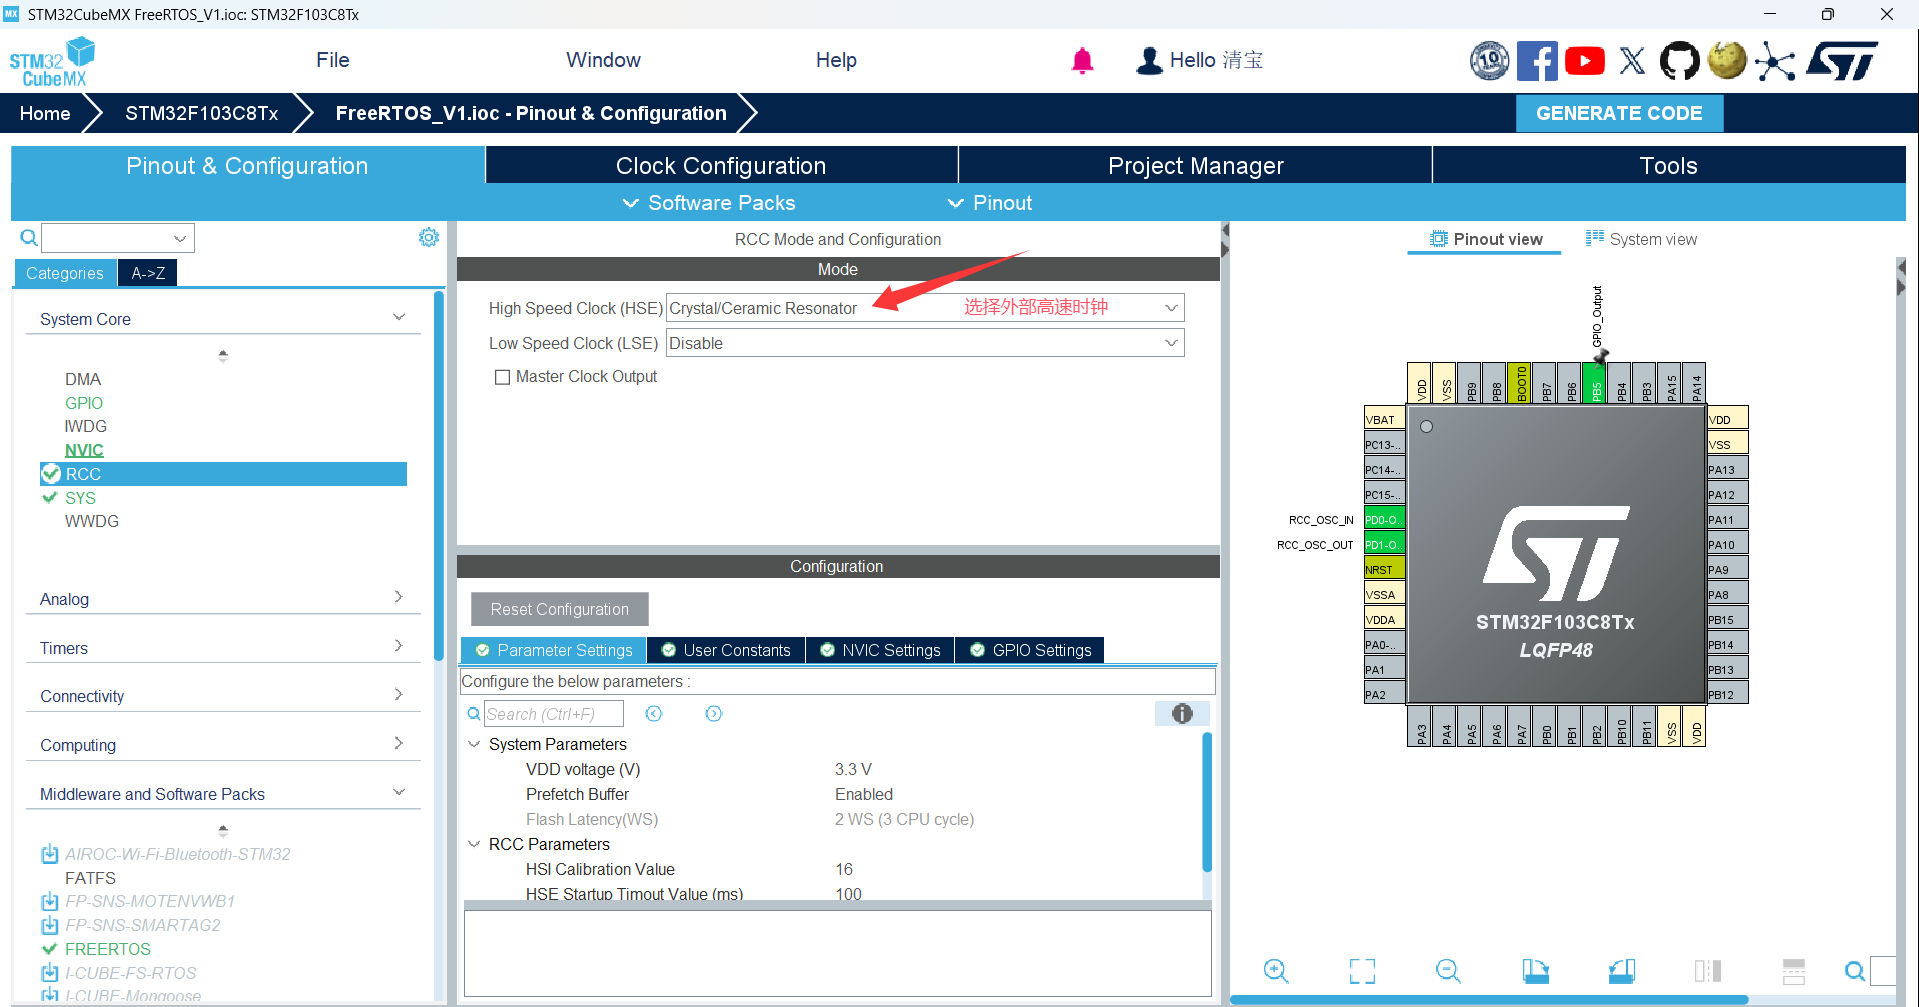Select SYS in System Core list
The image size is (1919, 1007).
pyautogui.click(x=80, y=498)
